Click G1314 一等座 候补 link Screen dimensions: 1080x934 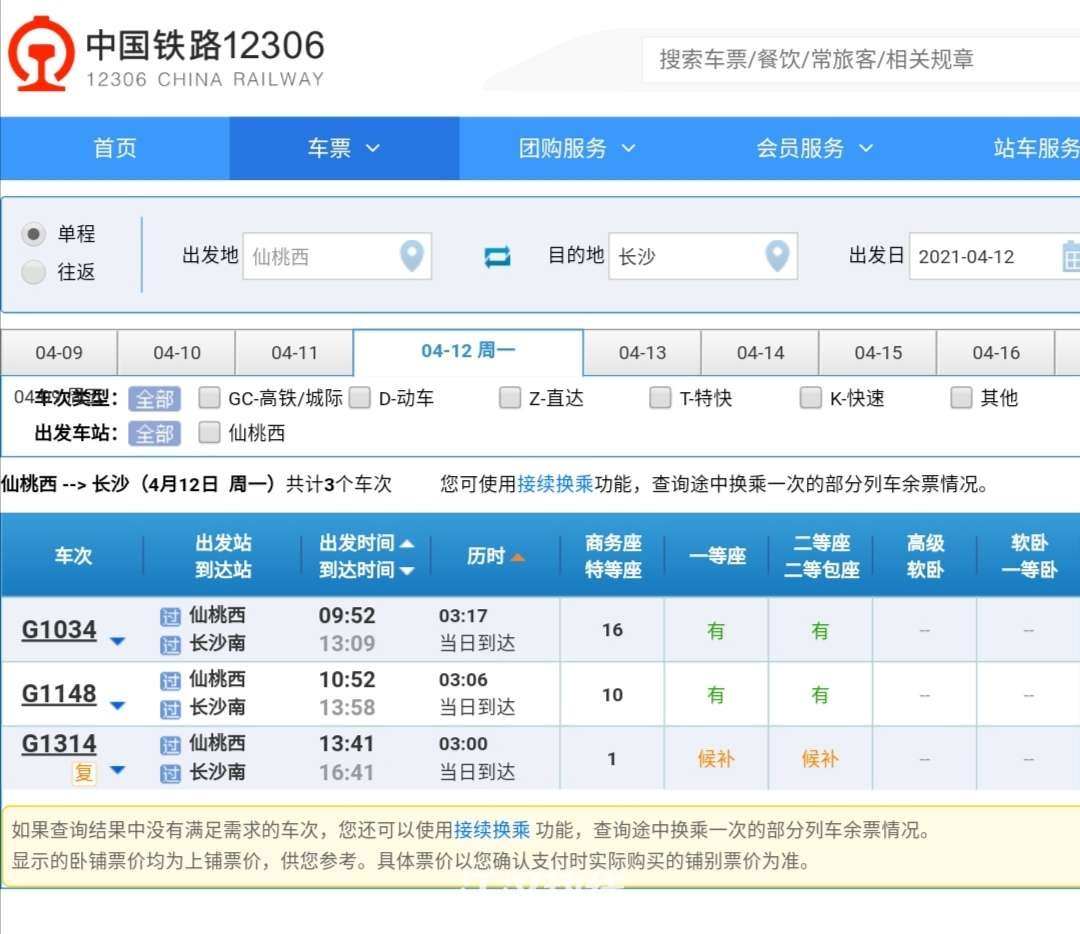point(716,759)
